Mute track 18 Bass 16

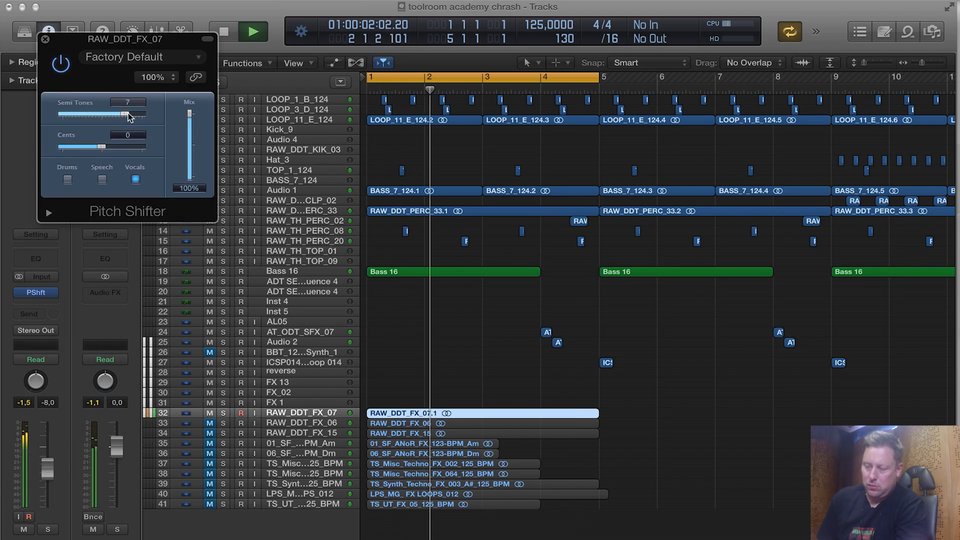(x=209, y=271)
